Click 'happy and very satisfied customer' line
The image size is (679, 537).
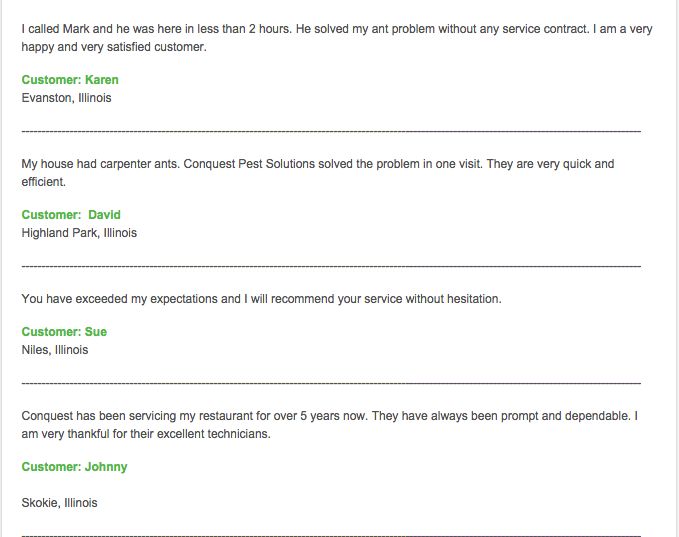(x=113, y=47)
